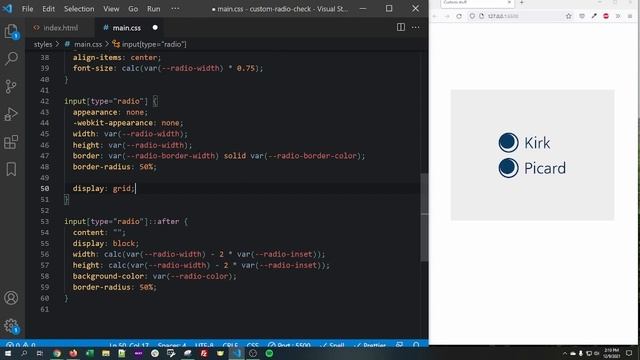This screenshot has width=640, height=360.
Task: Select the Picard radio button
Action: [508, 168]
